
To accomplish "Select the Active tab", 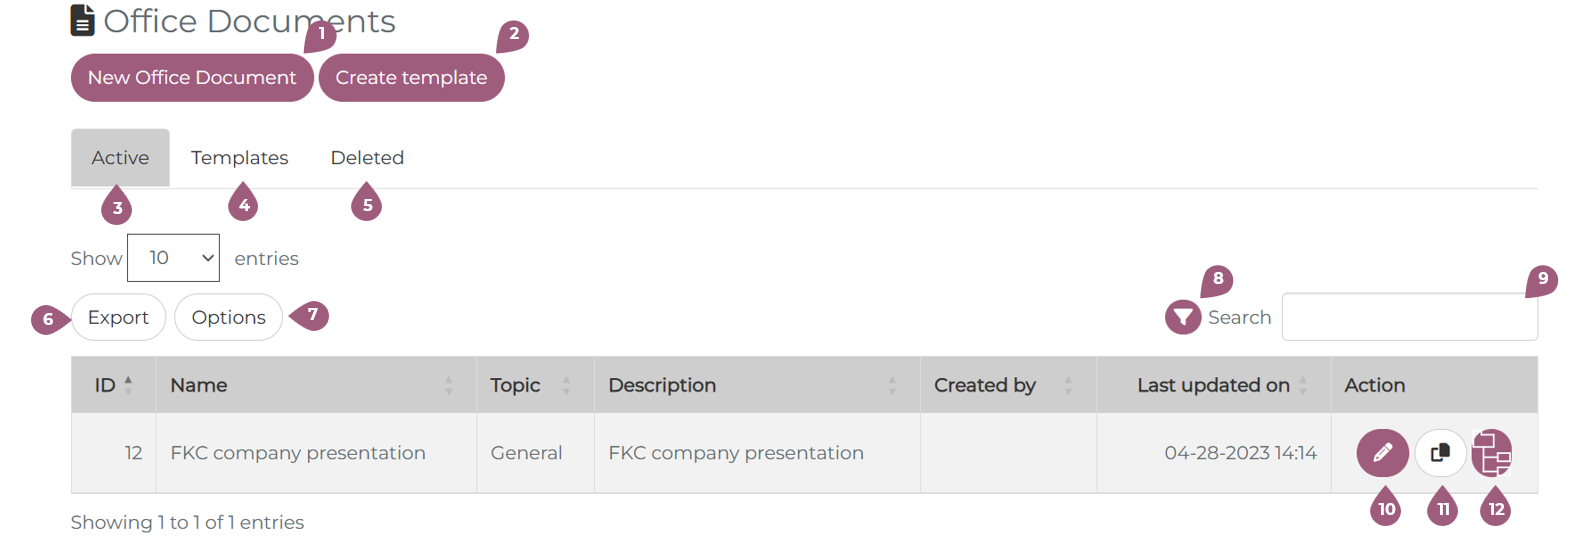I will click(x=120, y=158).
